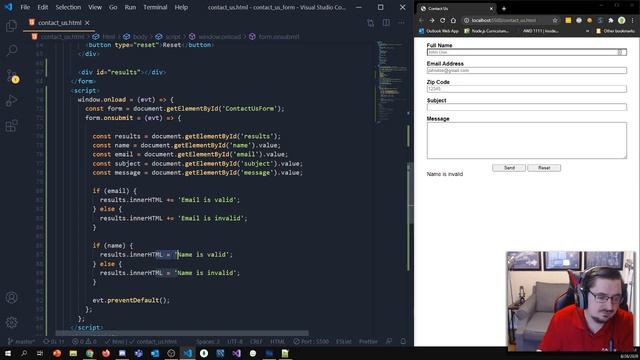The image size is (640, 360).
Task: Open the Other bookmarks folder
Action: coord(616,31)
